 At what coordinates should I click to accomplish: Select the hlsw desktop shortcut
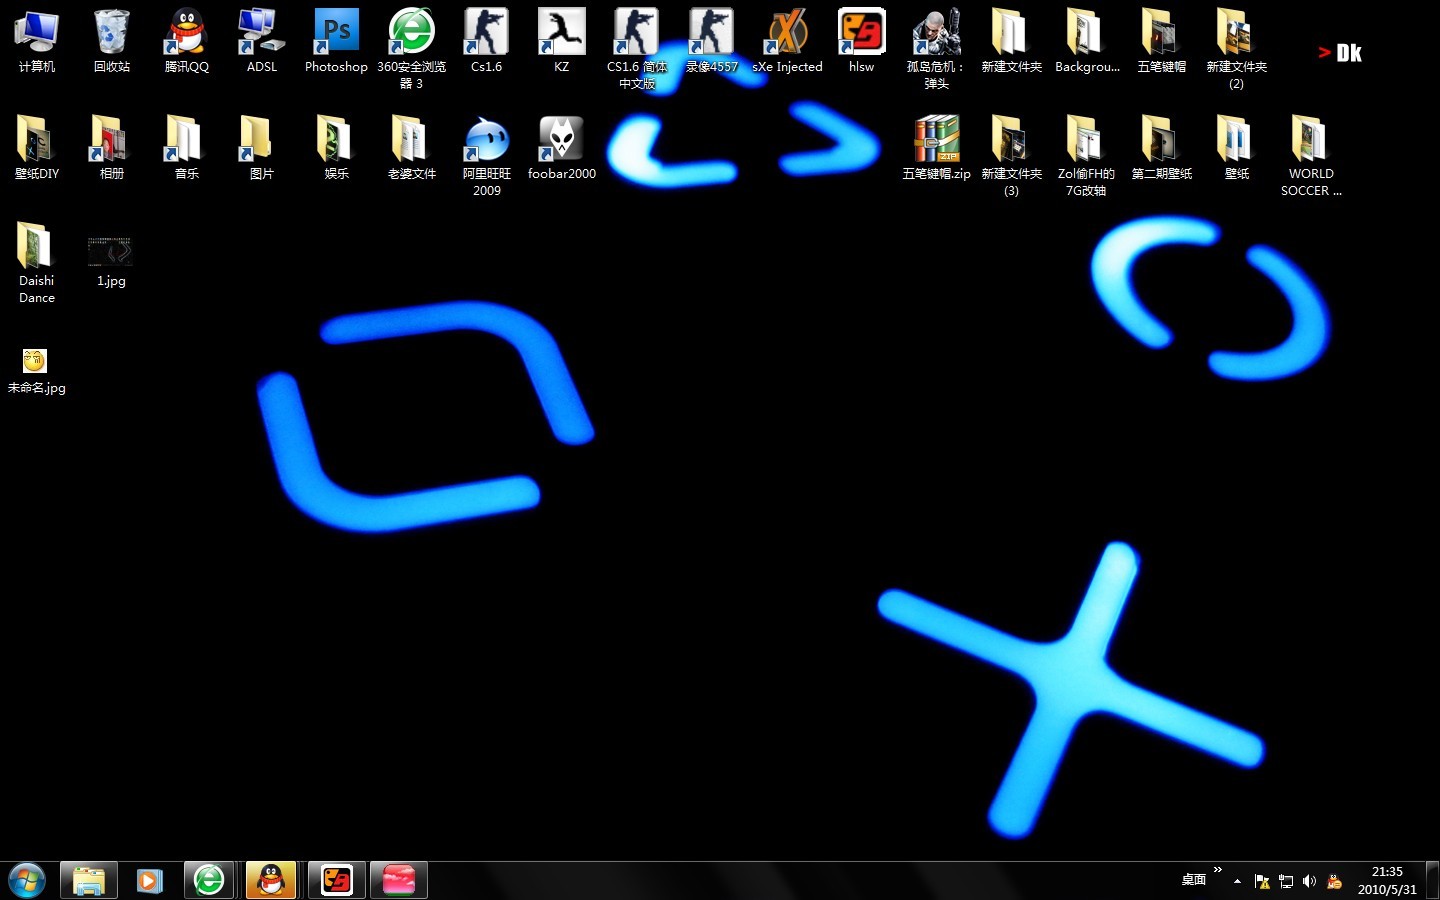(x=861, y=41)
